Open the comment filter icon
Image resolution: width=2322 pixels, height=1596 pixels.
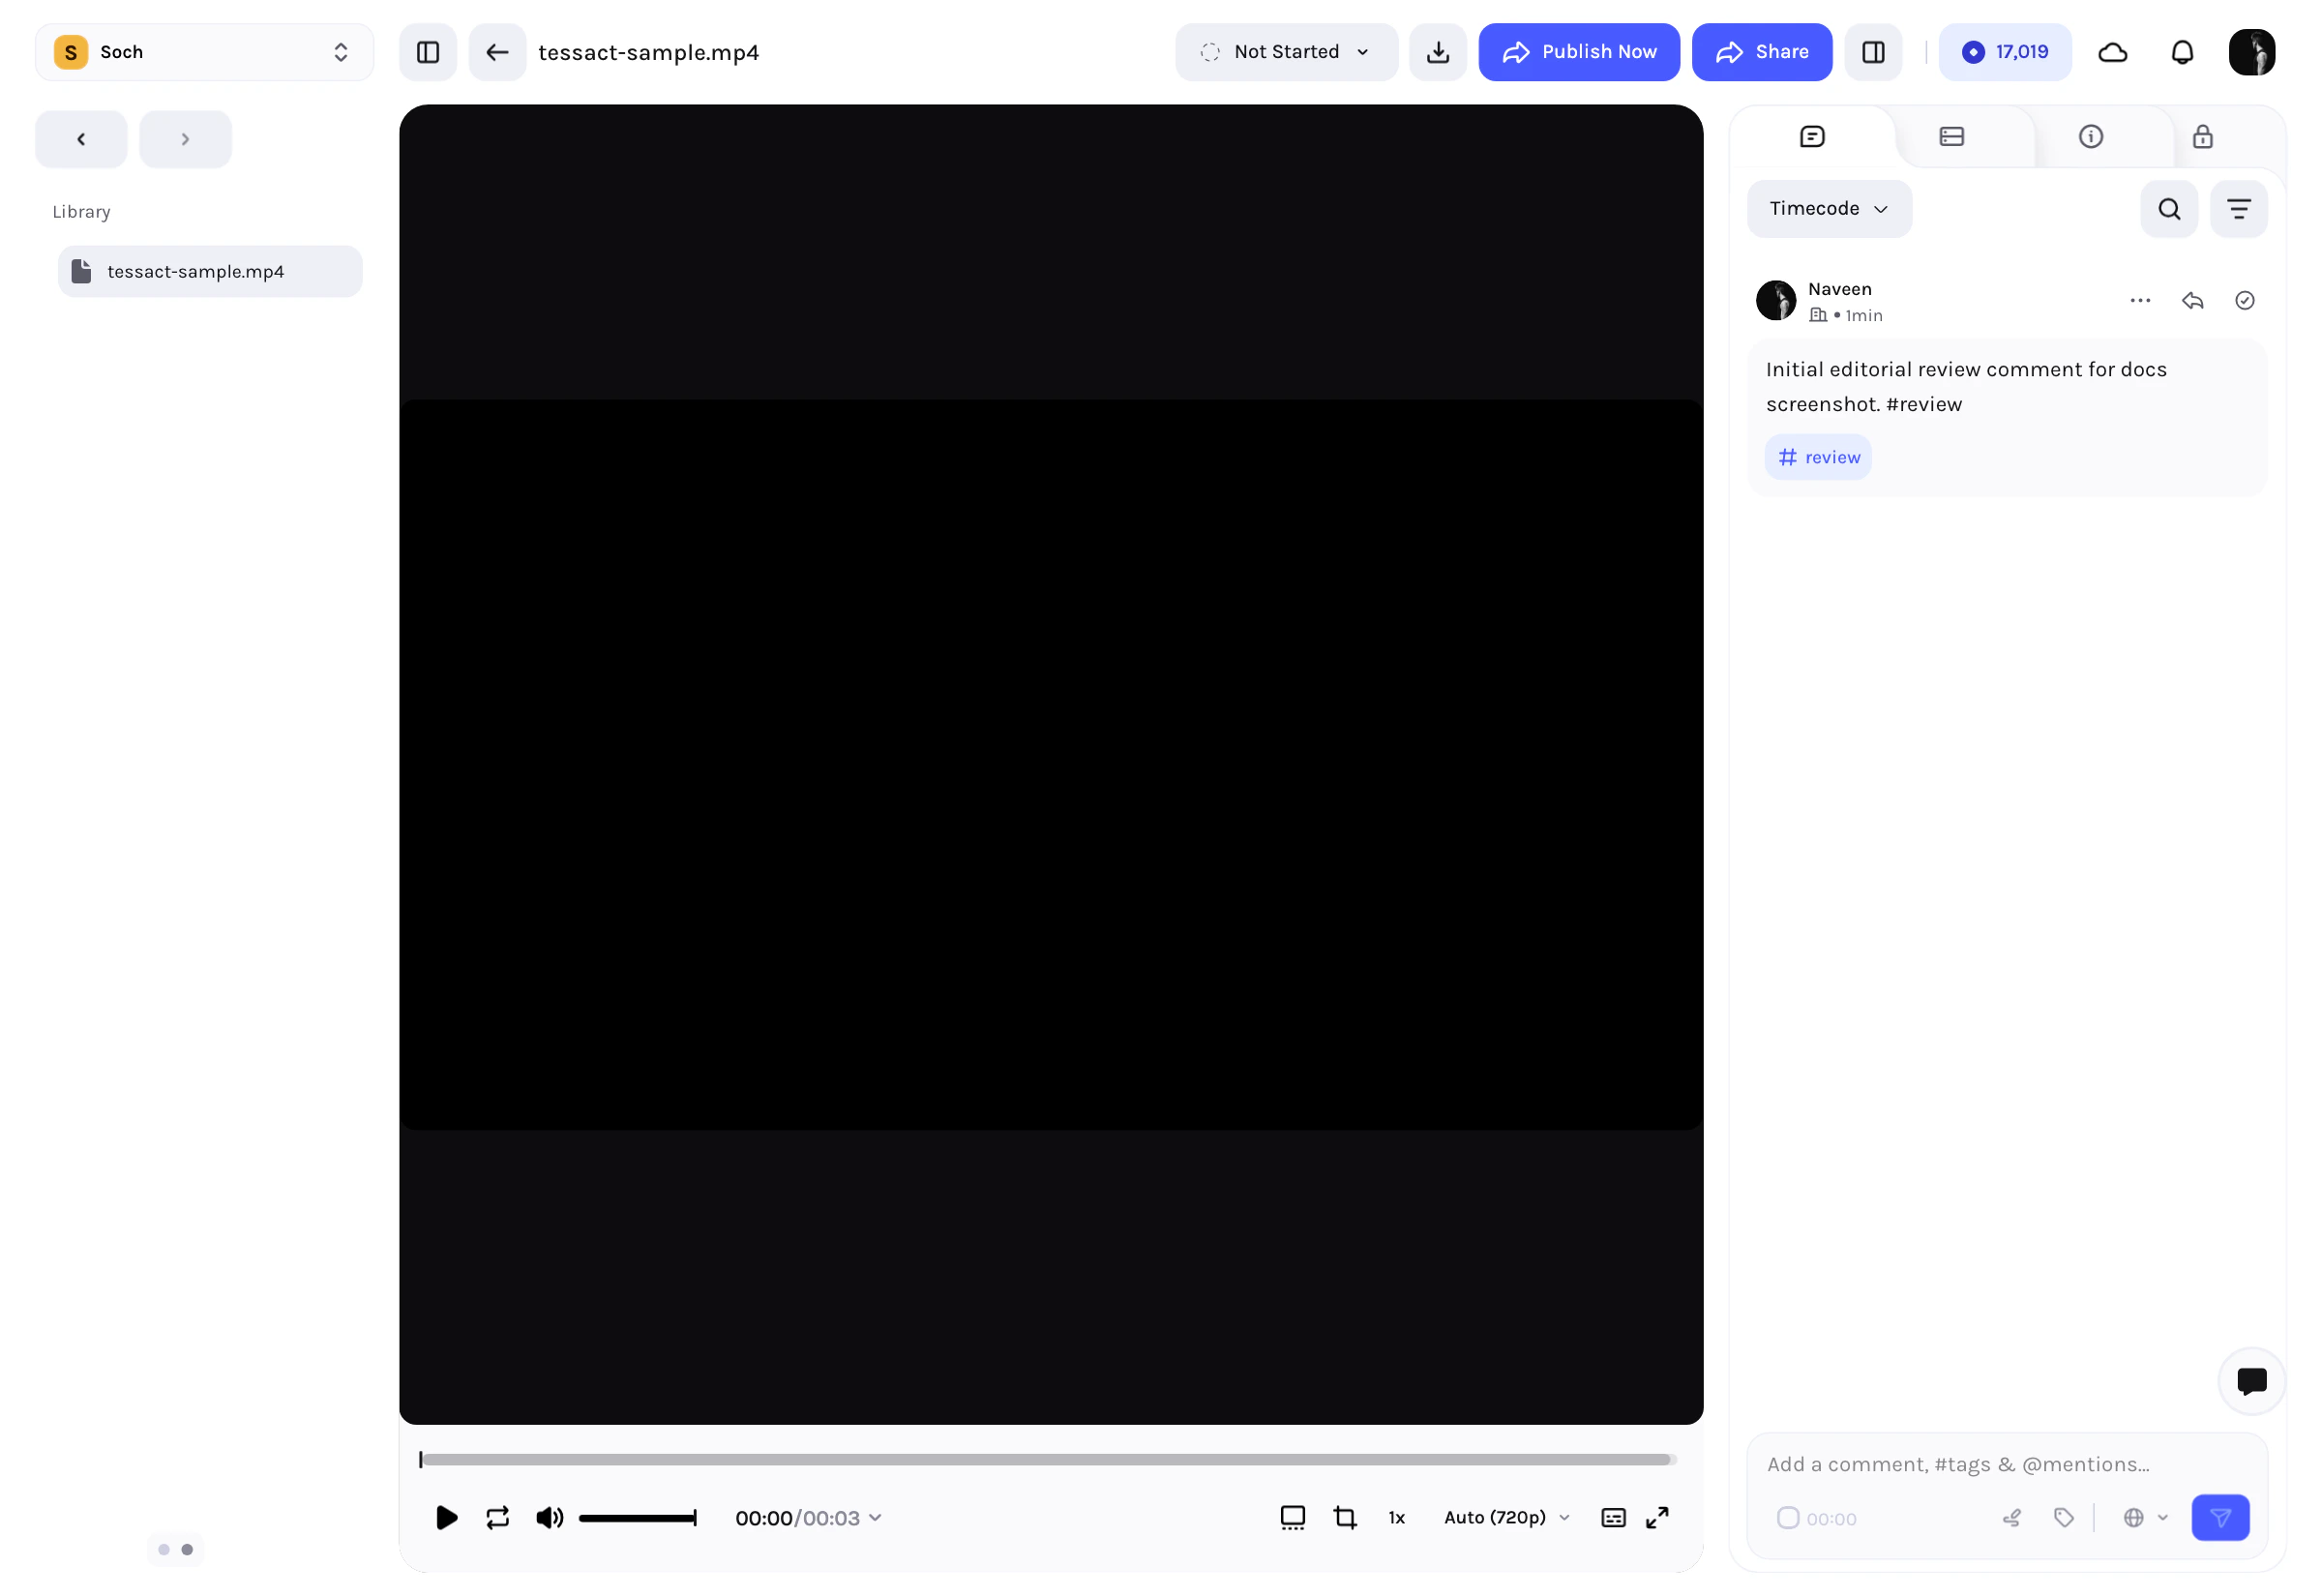(2239, 209)
